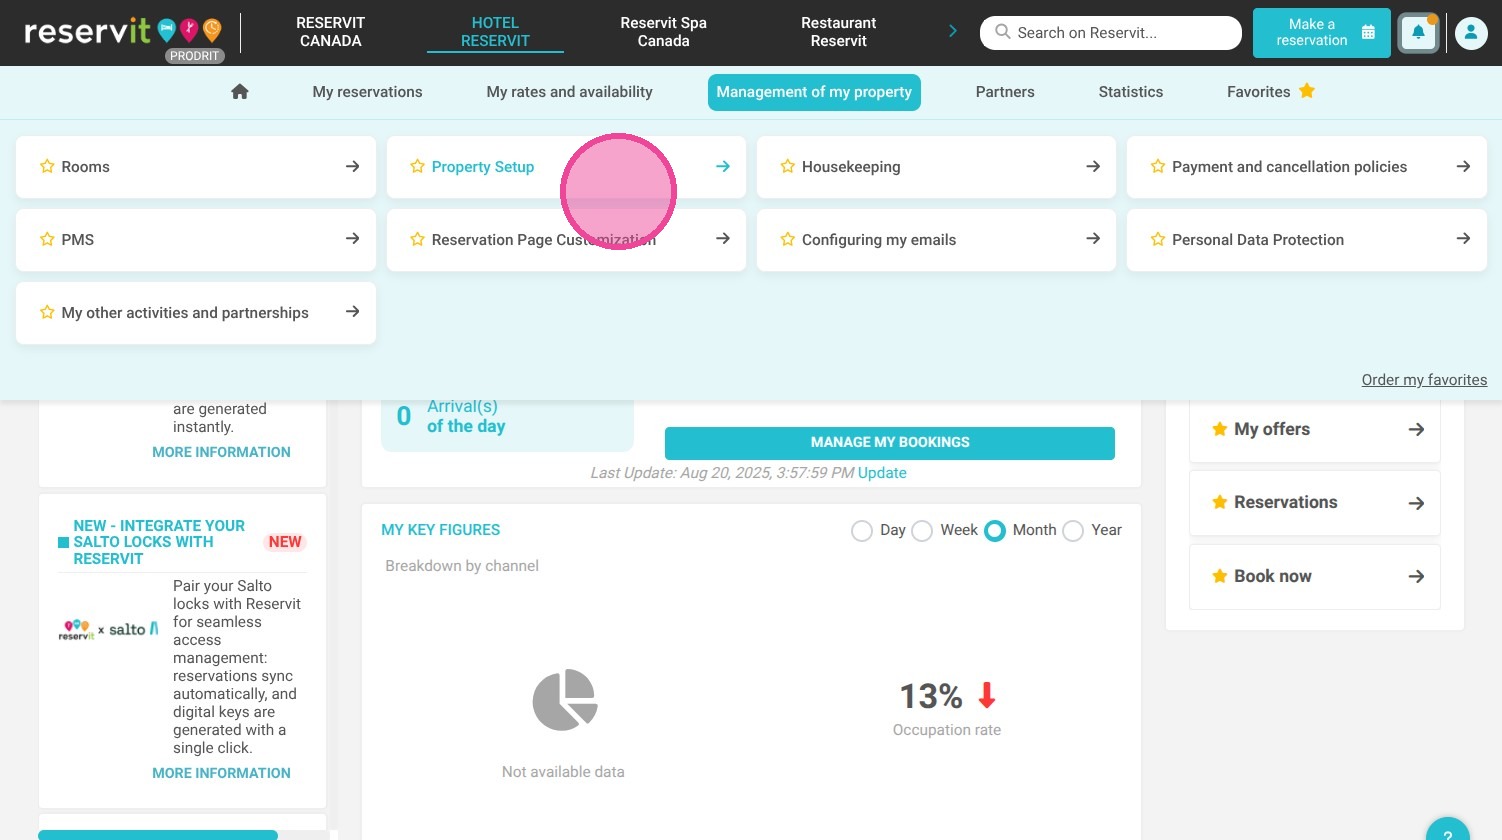Open the notifications bell icon
This screenshot has height=840, width=1502.
[x=1418, y=33]
